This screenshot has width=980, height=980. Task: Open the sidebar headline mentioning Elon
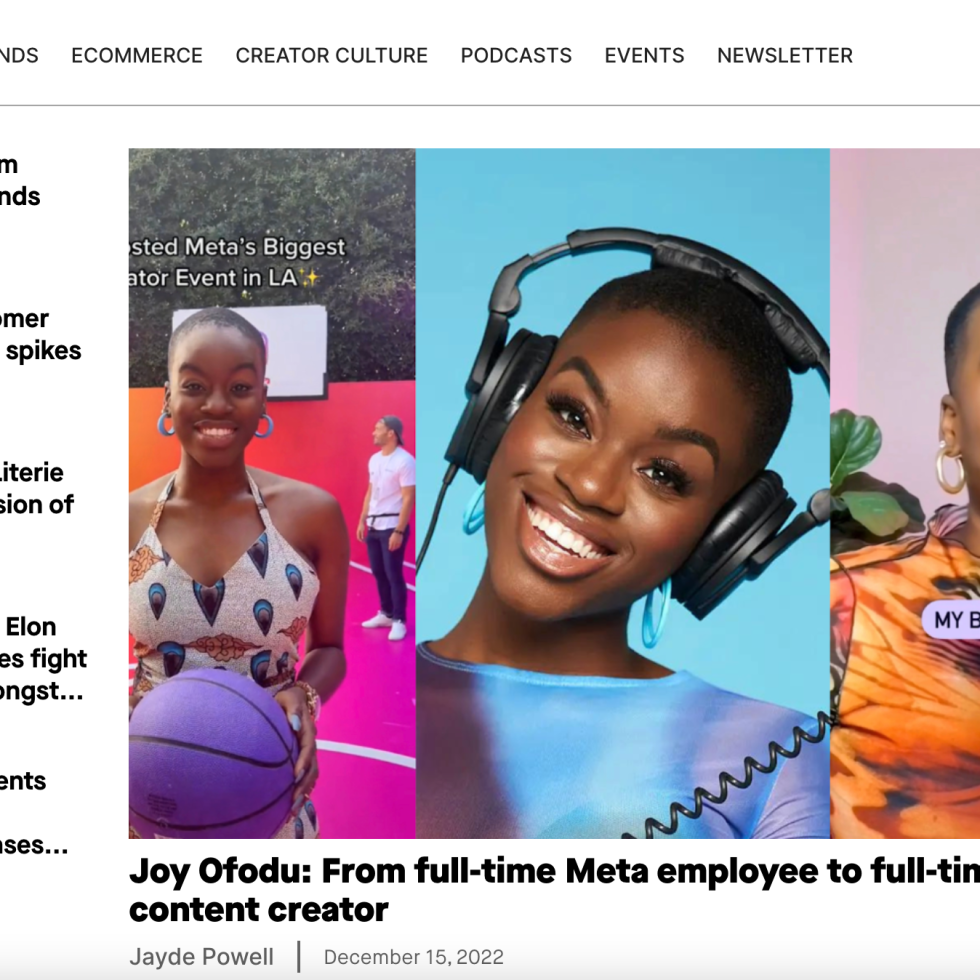[42, 659]
